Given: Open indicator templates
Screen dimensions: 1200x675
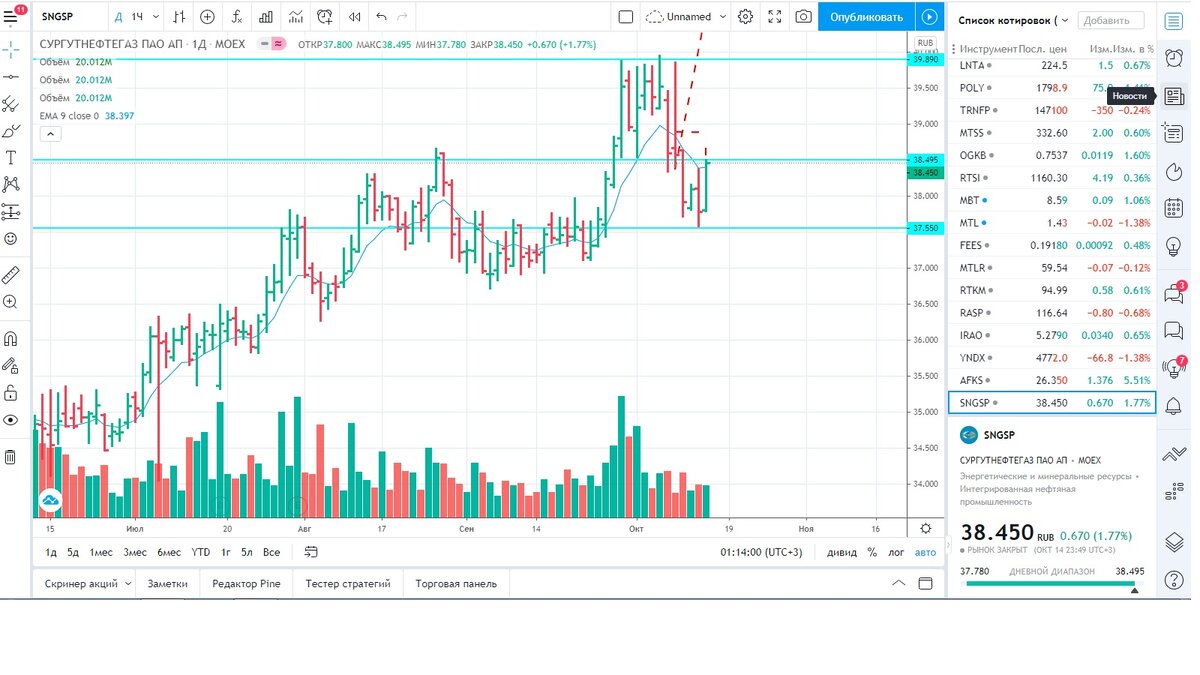Looking at the screenshot, I should click(295, 17).
